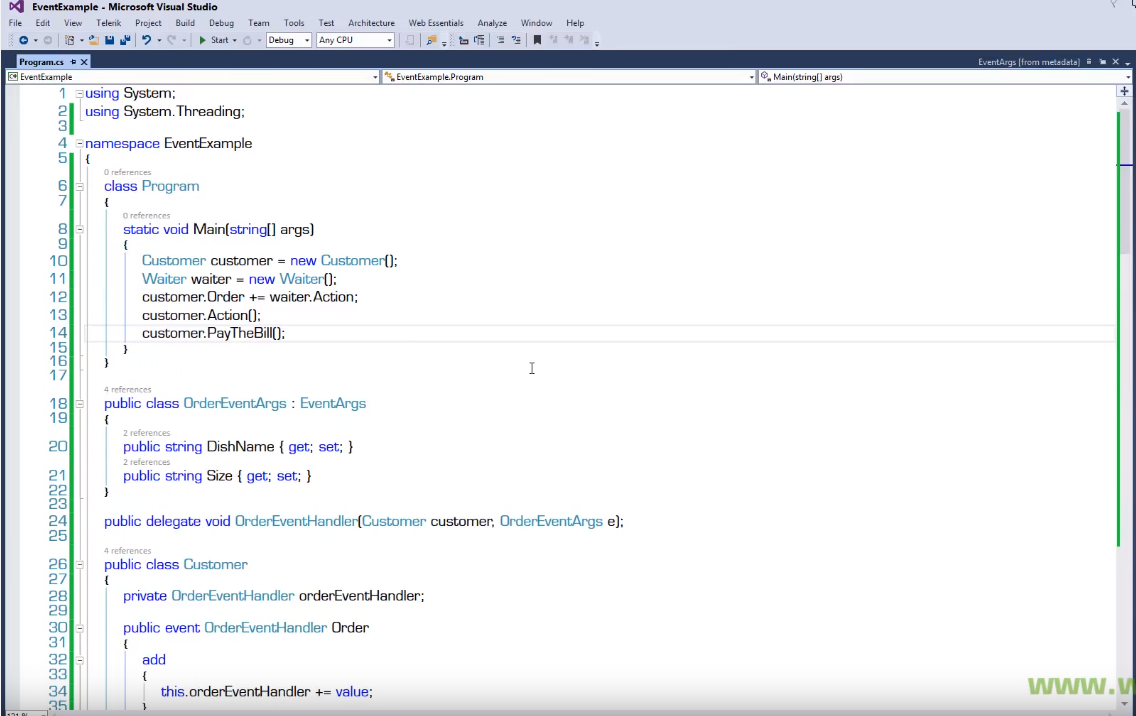
Task: Undo last edit with the Undo icon
Action: [x=146, y=41]
